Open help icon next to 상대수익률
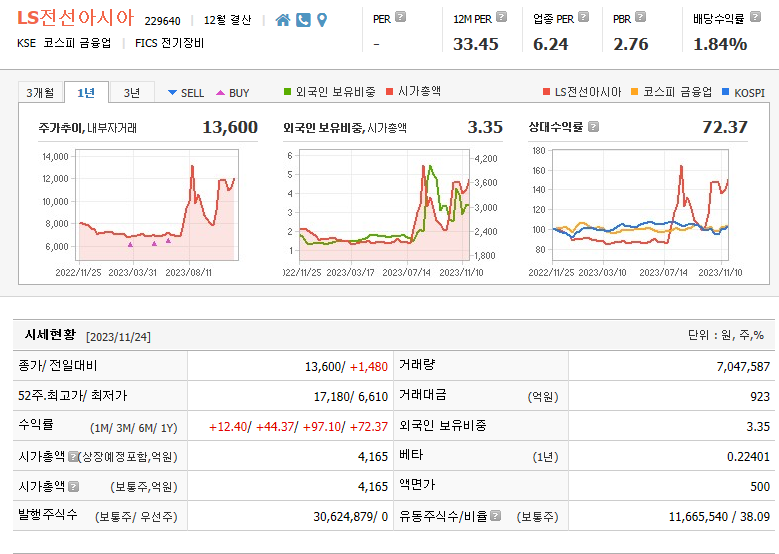This screenshot has height=554, width=779. (x=593, y=127)
